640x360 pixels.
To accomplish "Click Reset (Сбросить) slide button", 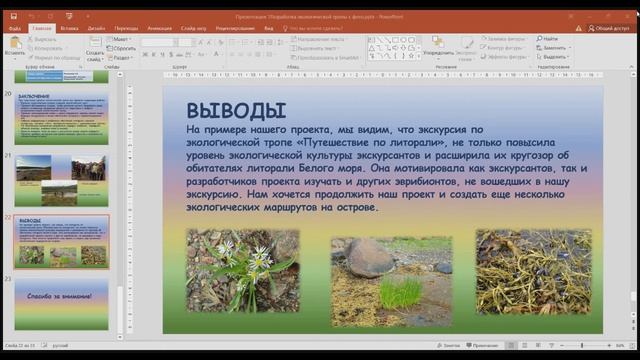I will 121,48.
